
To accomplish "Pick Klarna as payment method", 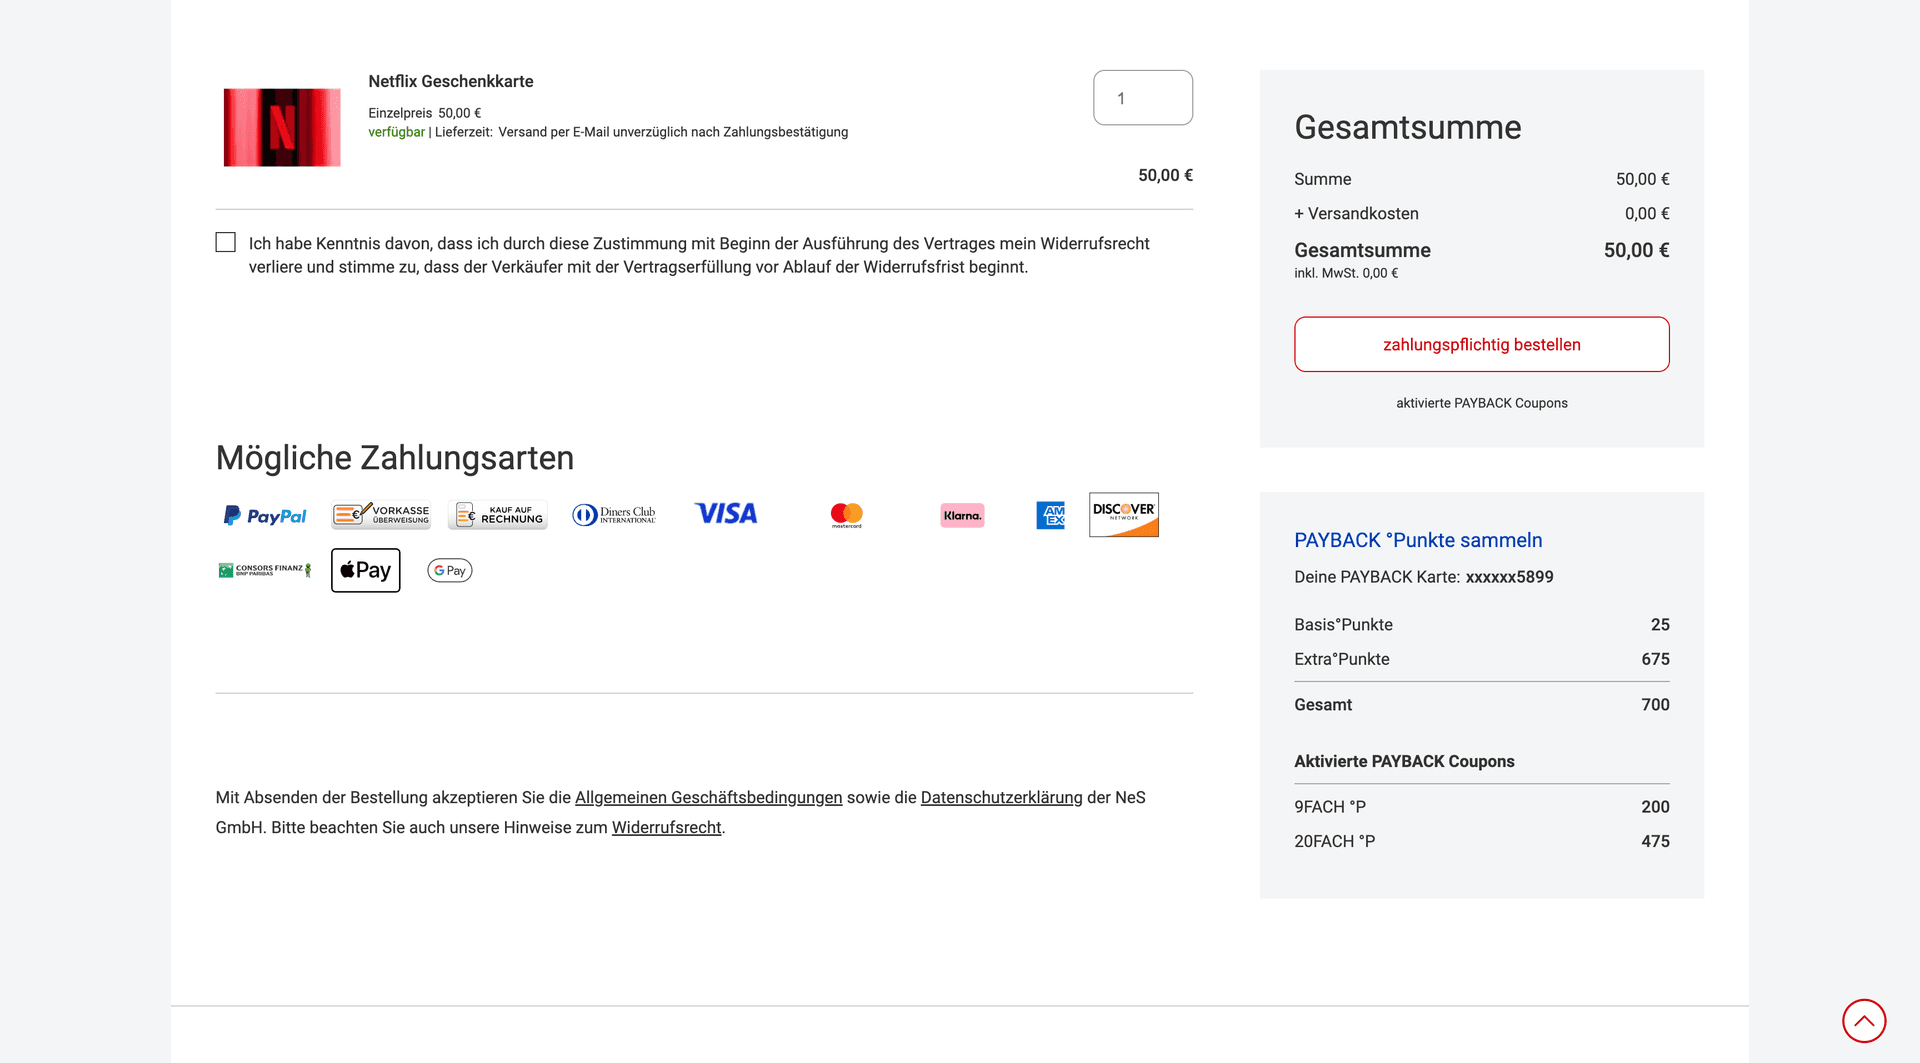I will (962, 515).
